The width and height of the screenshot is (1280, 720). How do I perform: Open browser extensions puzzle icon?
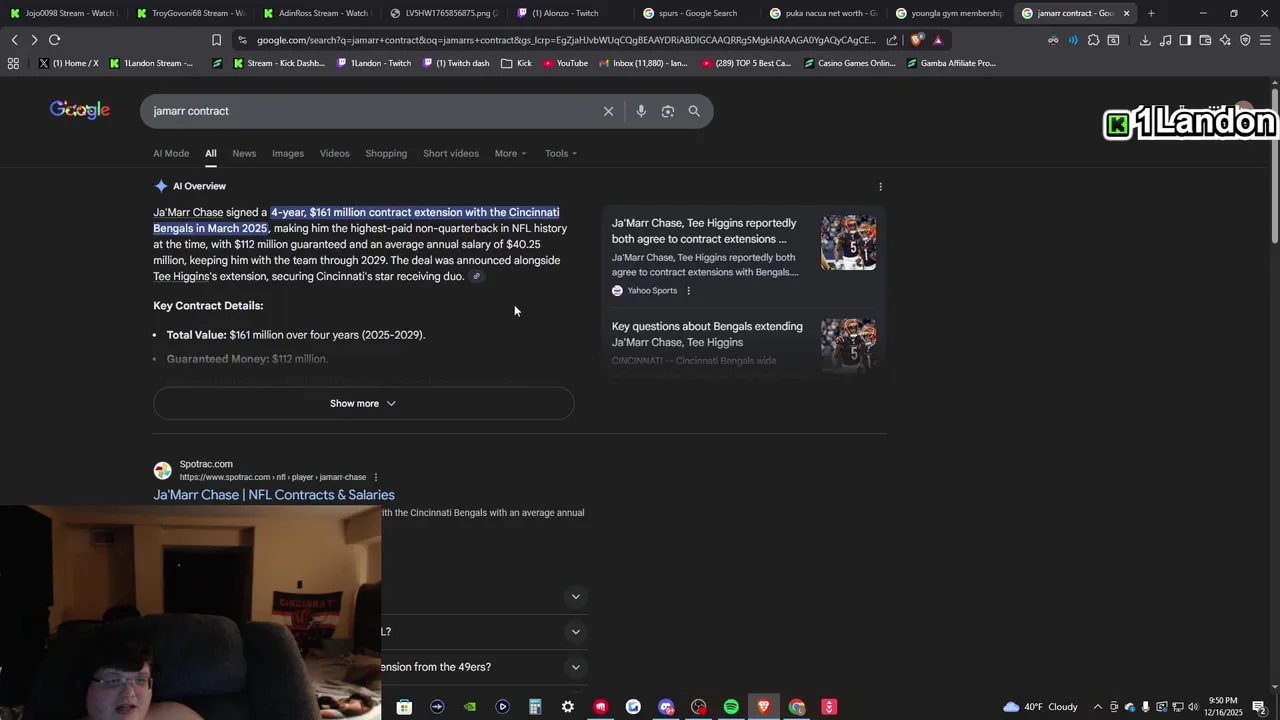tap(1093, 40)
